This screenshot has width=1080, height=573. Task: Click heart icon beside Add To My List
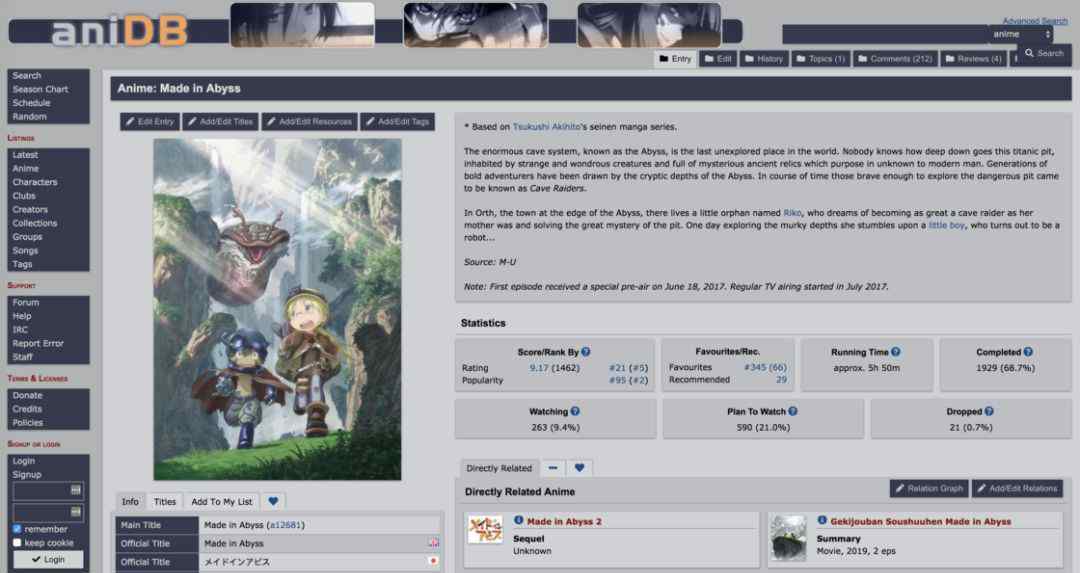(x=273, y=501)
